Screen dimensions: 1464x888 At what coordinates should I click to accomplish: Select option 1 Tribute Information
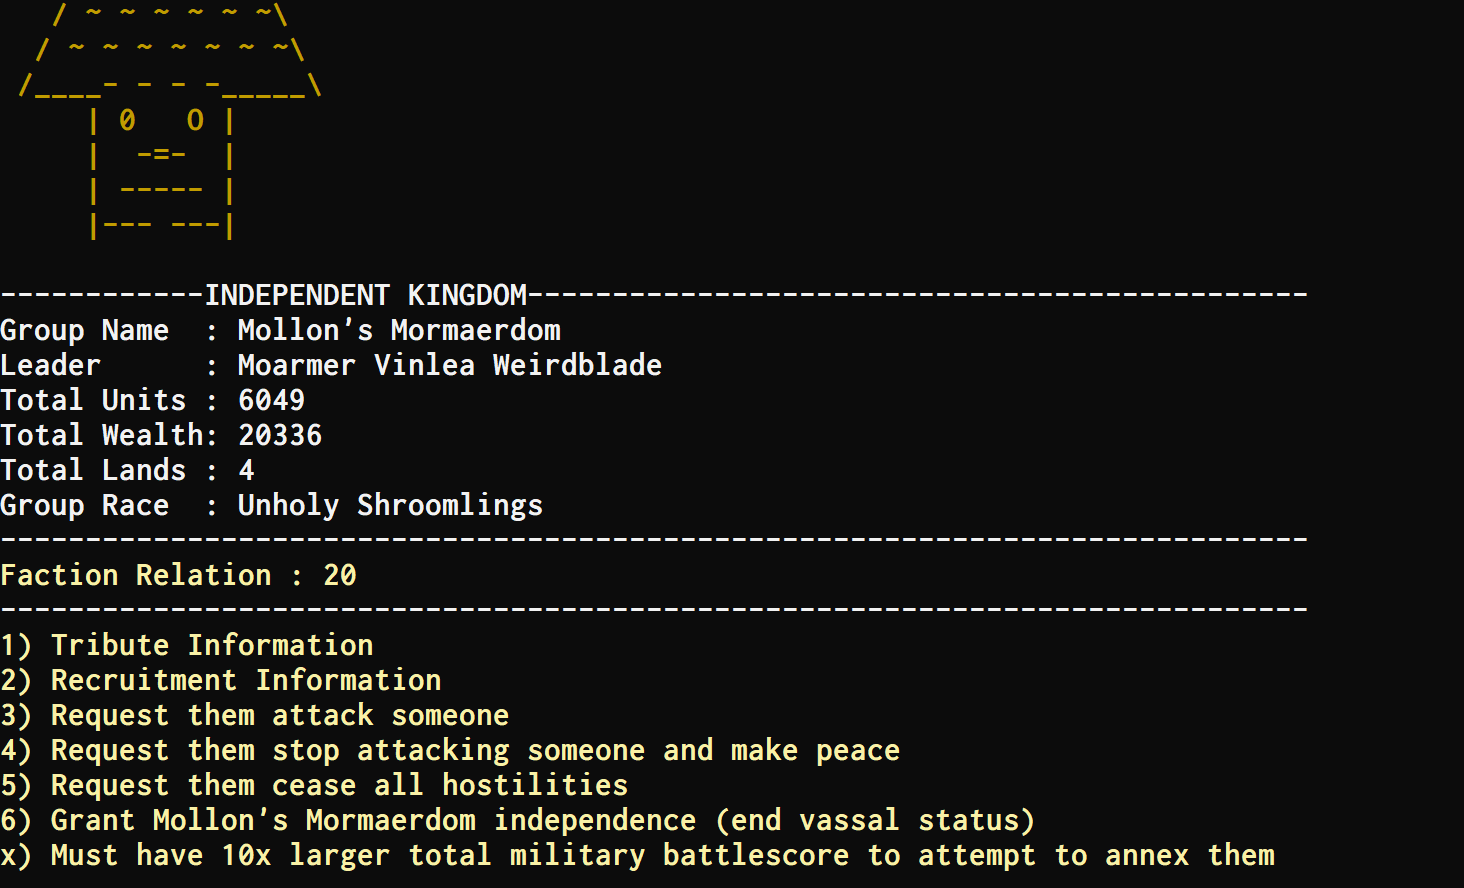pyautogui.click(x=187, y=646)
